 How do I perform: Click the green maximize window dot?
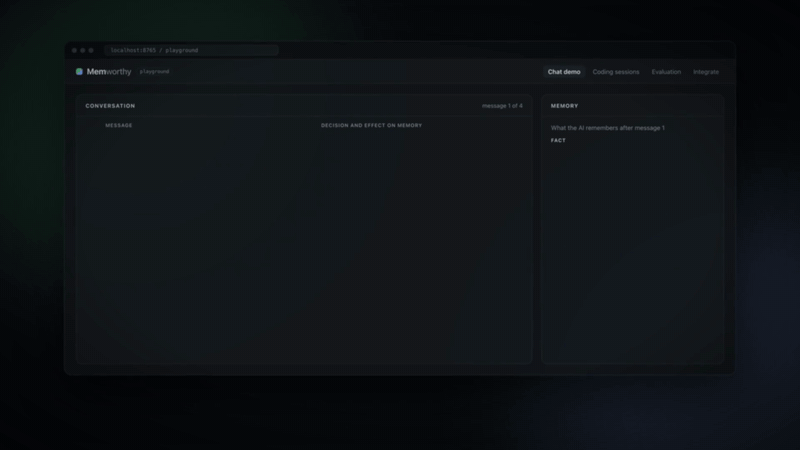91,50
